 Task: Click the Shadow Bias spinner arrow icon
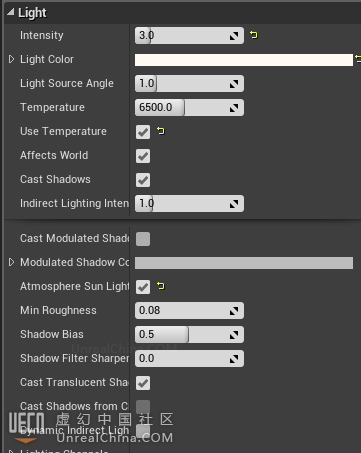234,335
